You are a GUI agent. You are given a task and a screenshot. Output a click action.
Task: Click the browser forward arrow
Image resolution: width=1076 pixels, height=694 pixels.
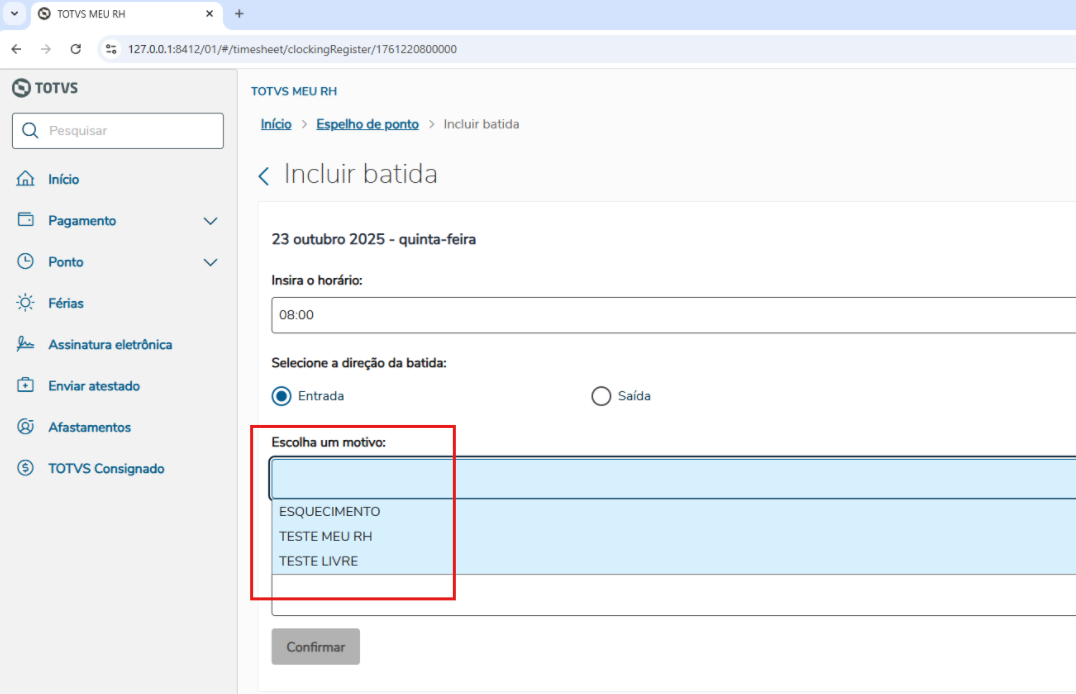coord(45,49)
